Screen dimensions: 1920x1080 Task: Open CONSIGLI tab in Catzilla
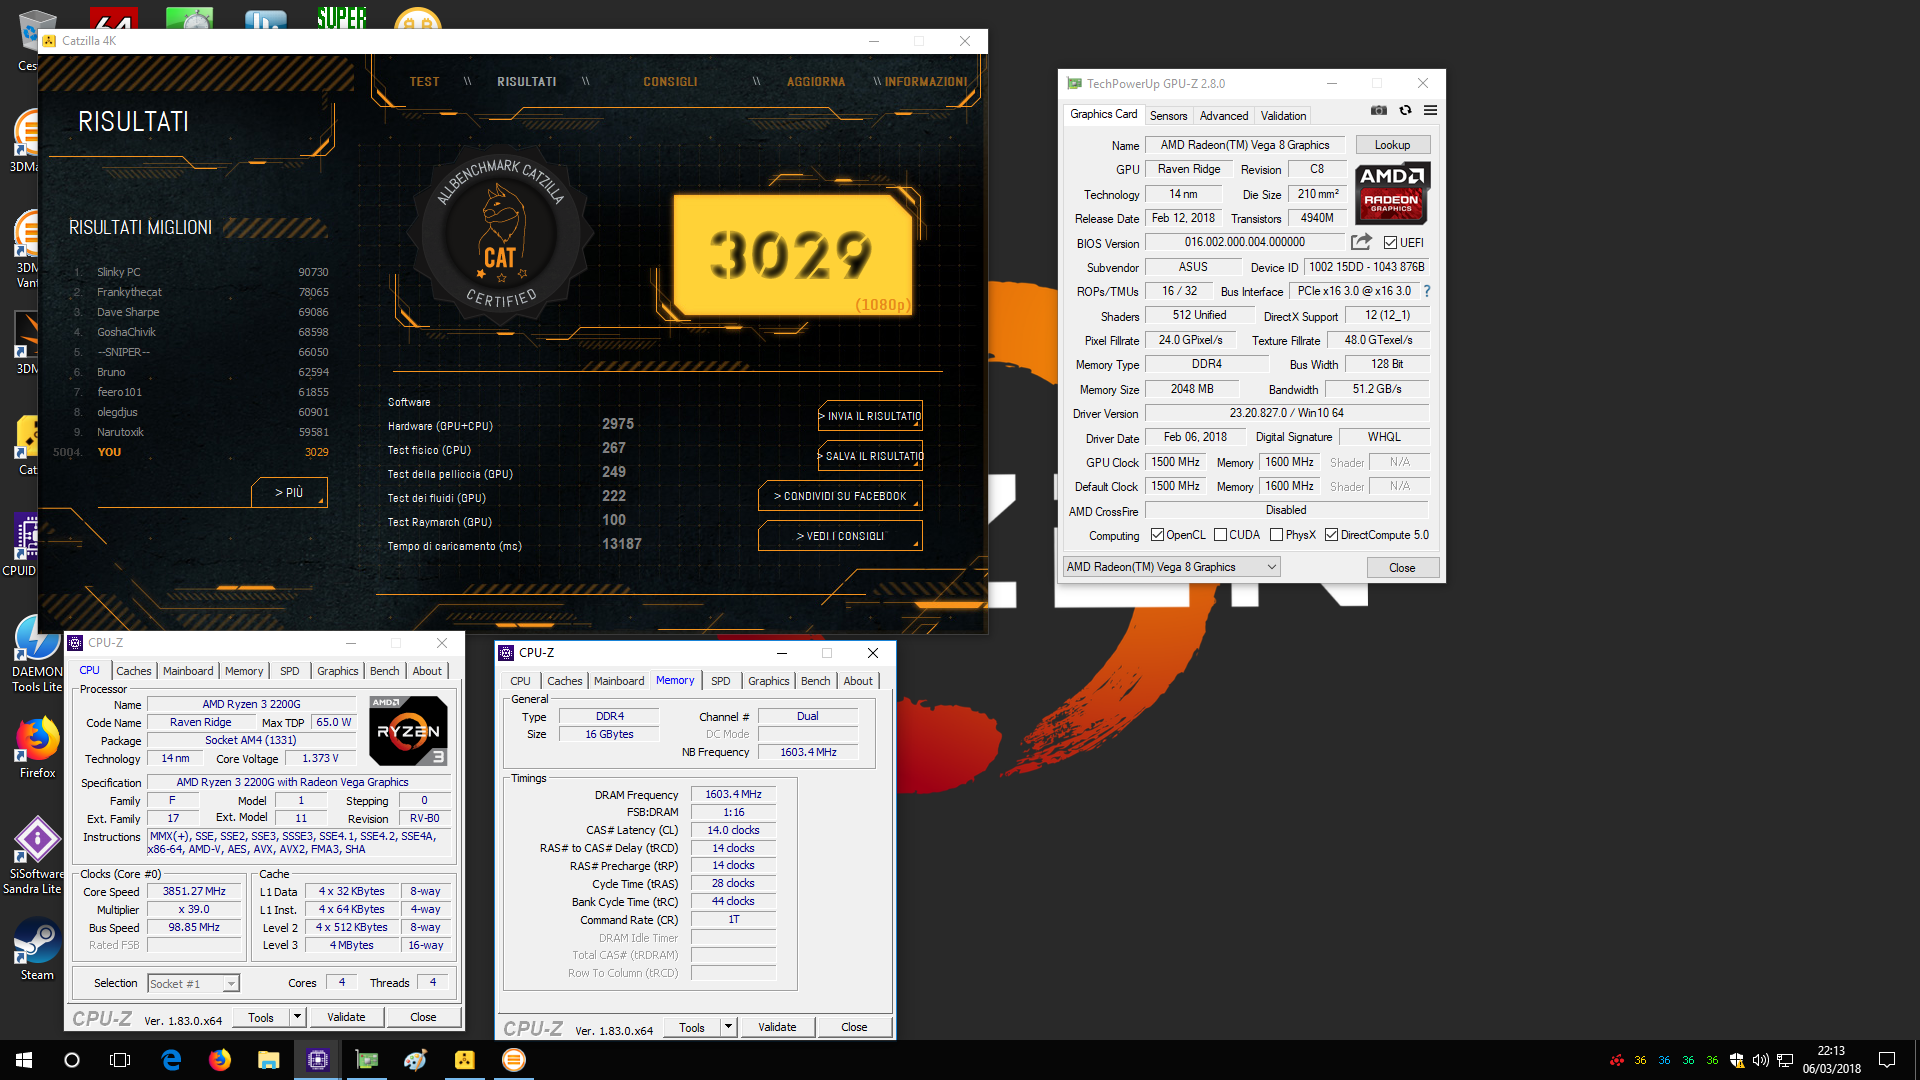[670, 82]
